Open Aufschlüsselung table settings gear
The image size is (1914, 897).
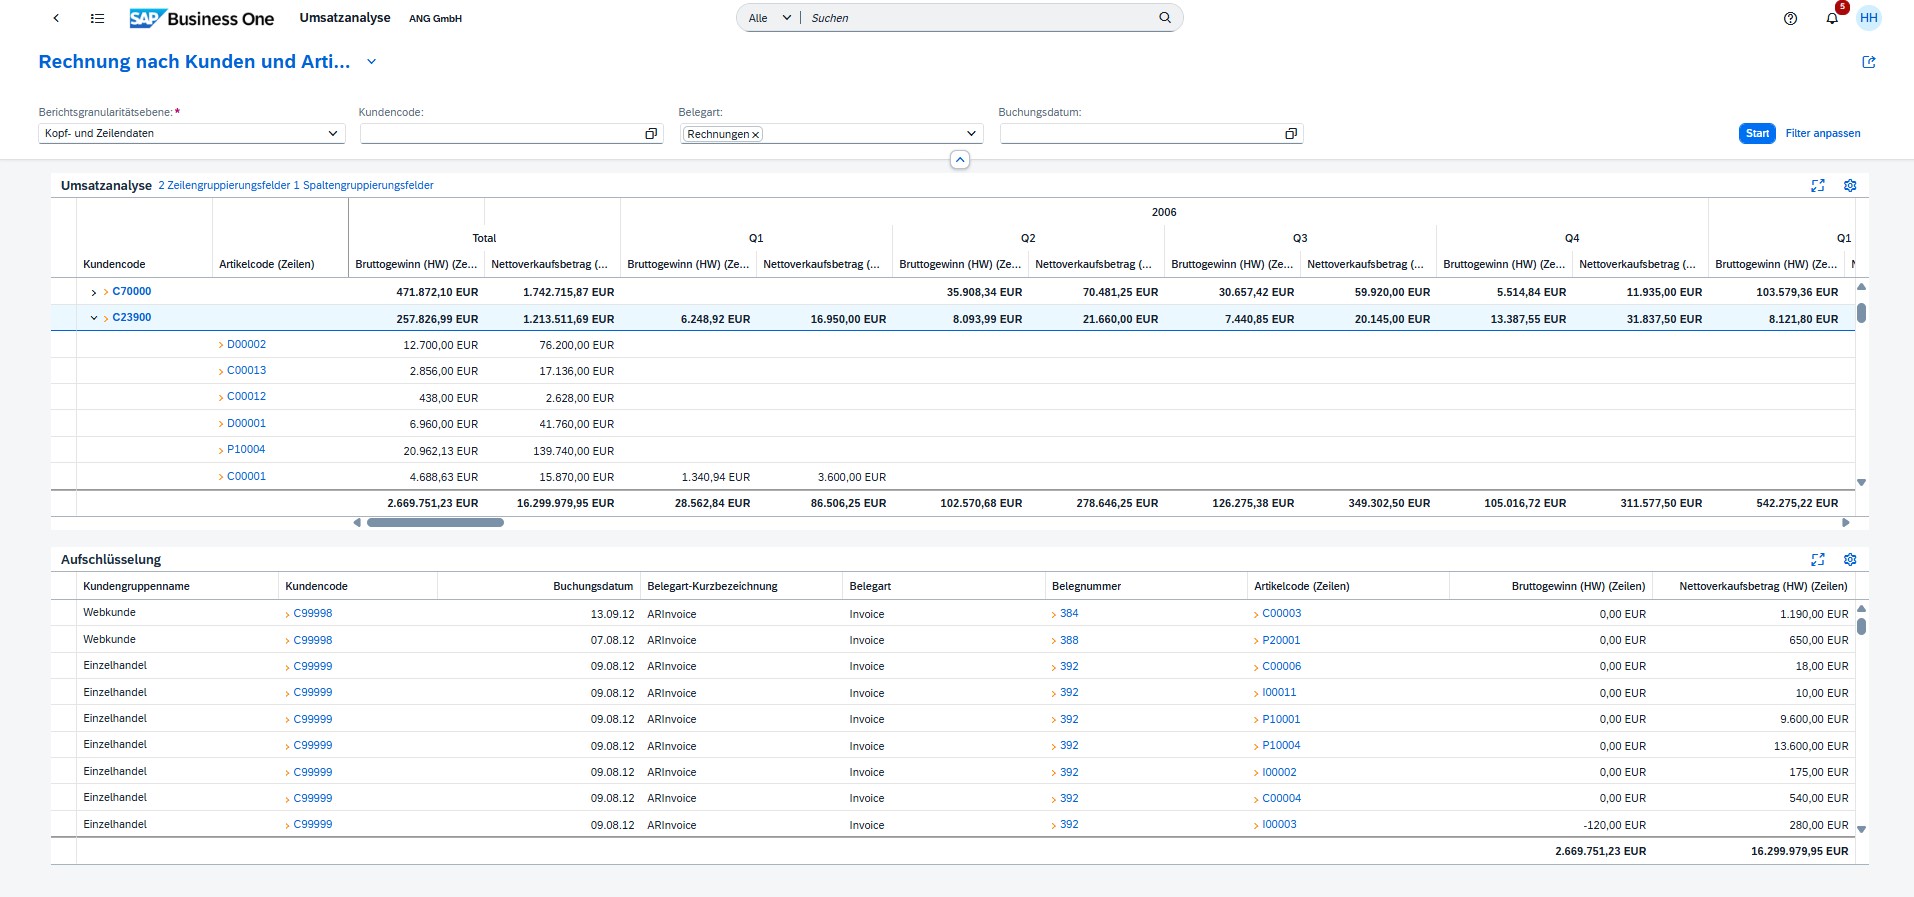pos(1850,559)
